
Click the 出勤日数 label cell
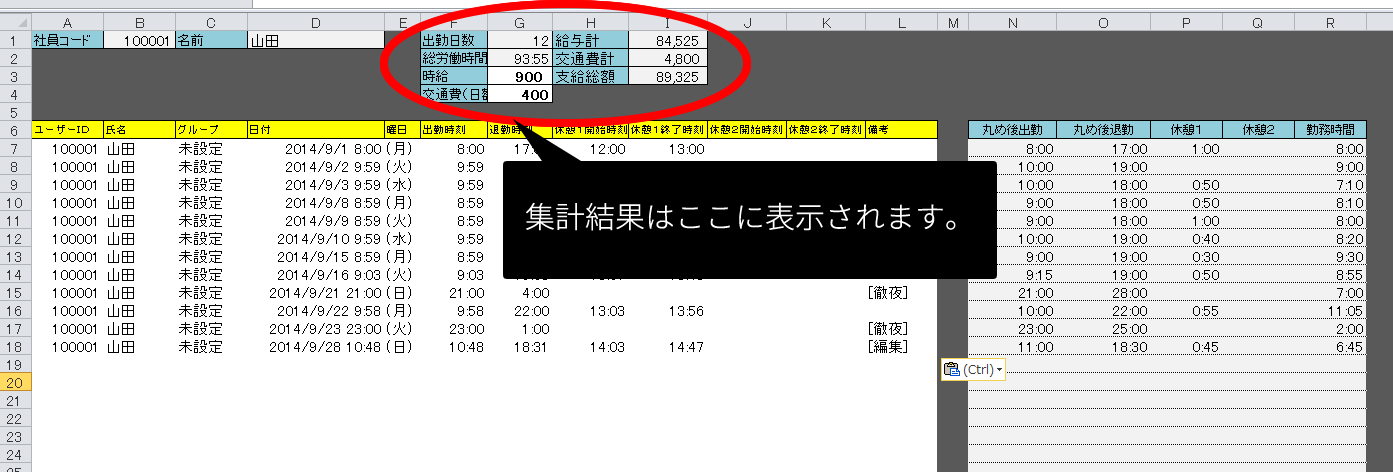454,40
